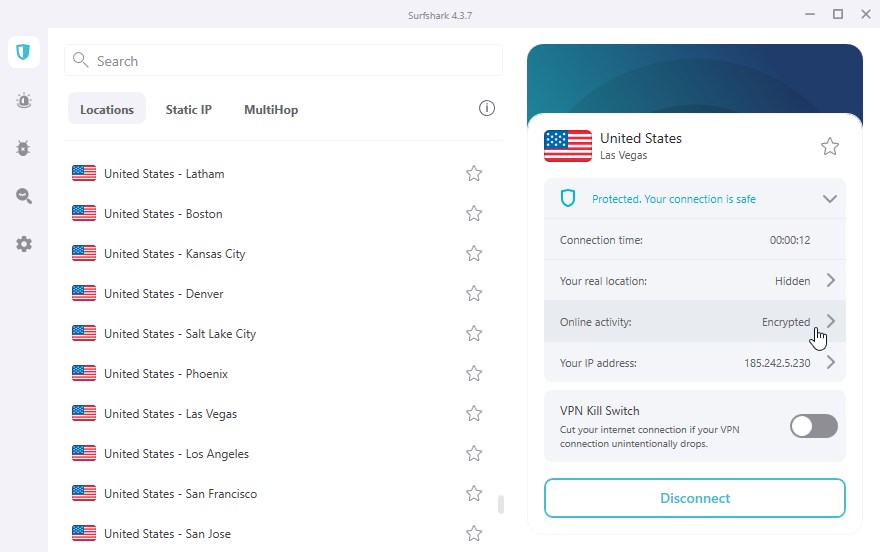Click the Disconnect button
The image size is (880, 552).
695,498
